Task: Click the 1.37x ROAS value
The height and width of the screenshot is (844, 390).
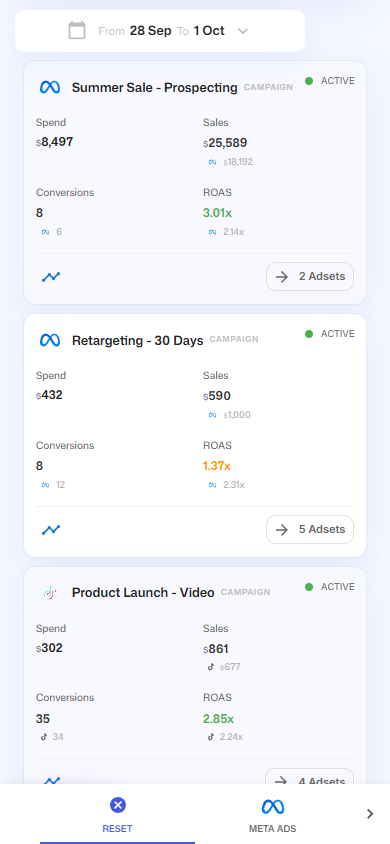Action: (x=217, y=466)
